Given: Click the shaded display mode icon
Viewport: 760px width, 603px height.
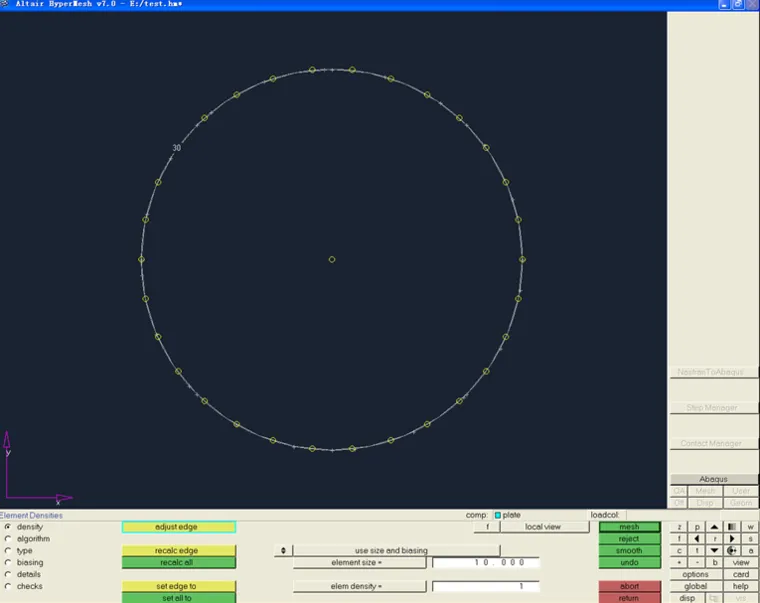Looking at the screenshot, I should [x=732, y=527].
